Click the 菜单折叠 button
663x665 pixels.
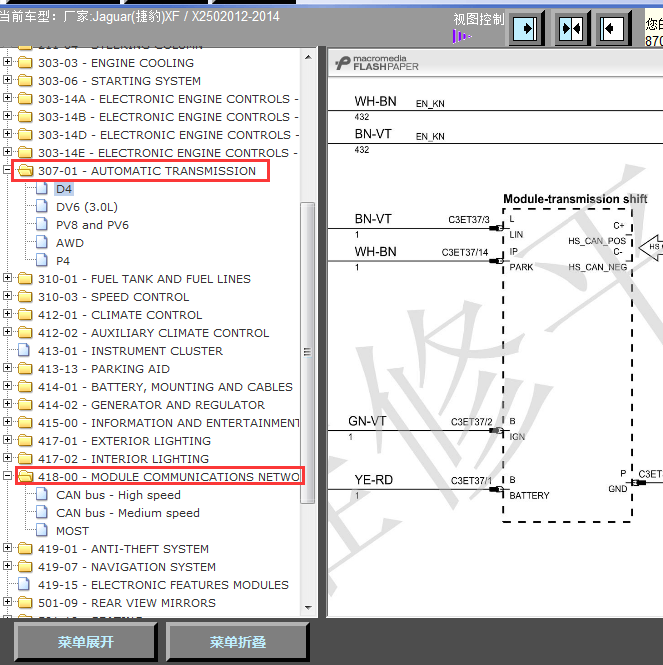tap(238, 642)
